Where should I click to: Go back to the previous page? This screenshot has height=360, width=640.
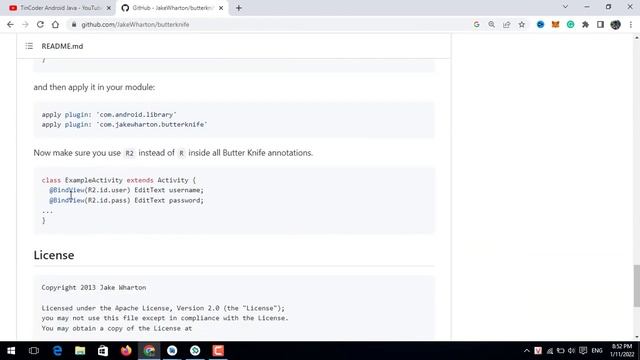coord(10,24)
